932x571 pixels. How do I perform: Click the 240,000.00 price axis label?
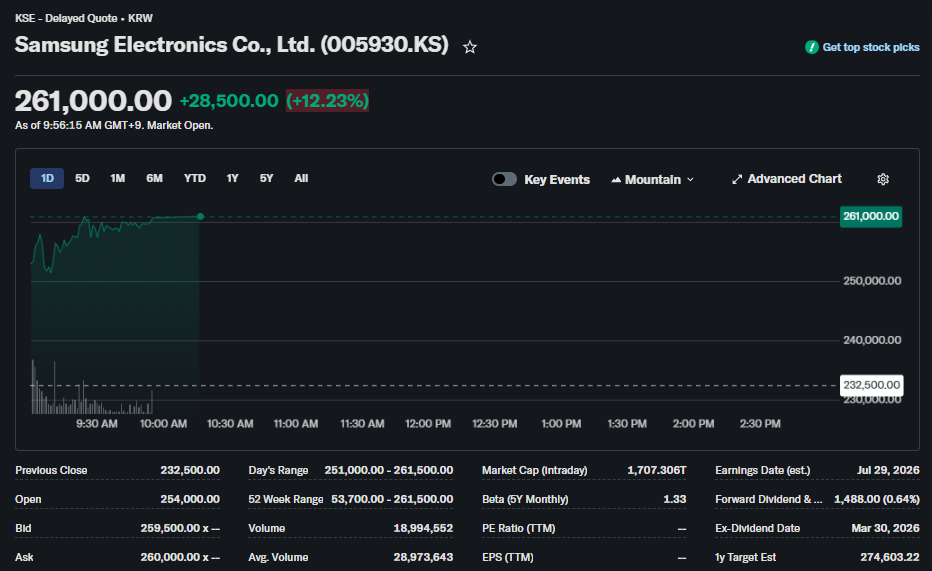[x=872, y=340]
